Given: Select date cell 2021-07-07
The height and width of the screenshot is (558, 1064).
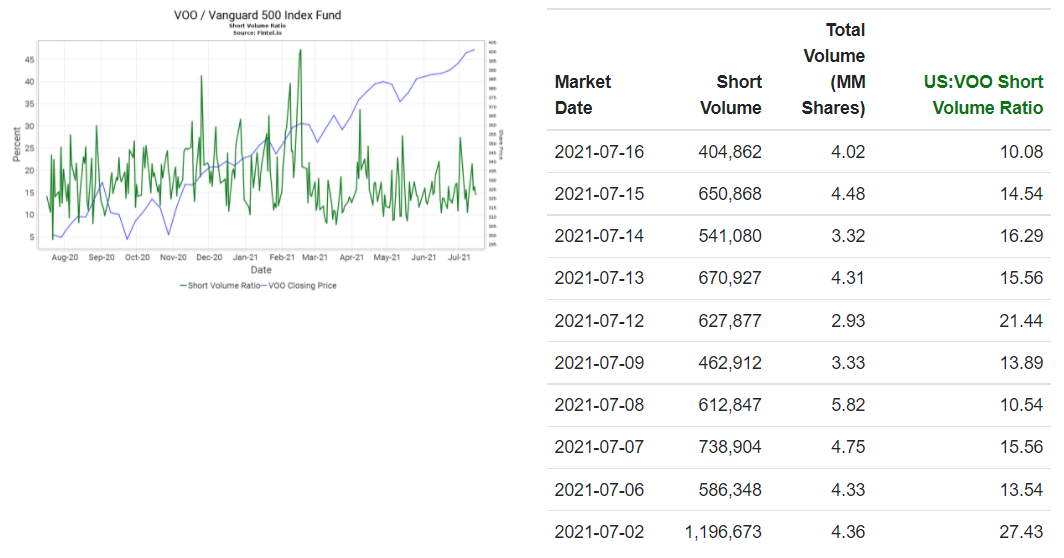Looking at the screenshot, I should (x=599, y=447).
